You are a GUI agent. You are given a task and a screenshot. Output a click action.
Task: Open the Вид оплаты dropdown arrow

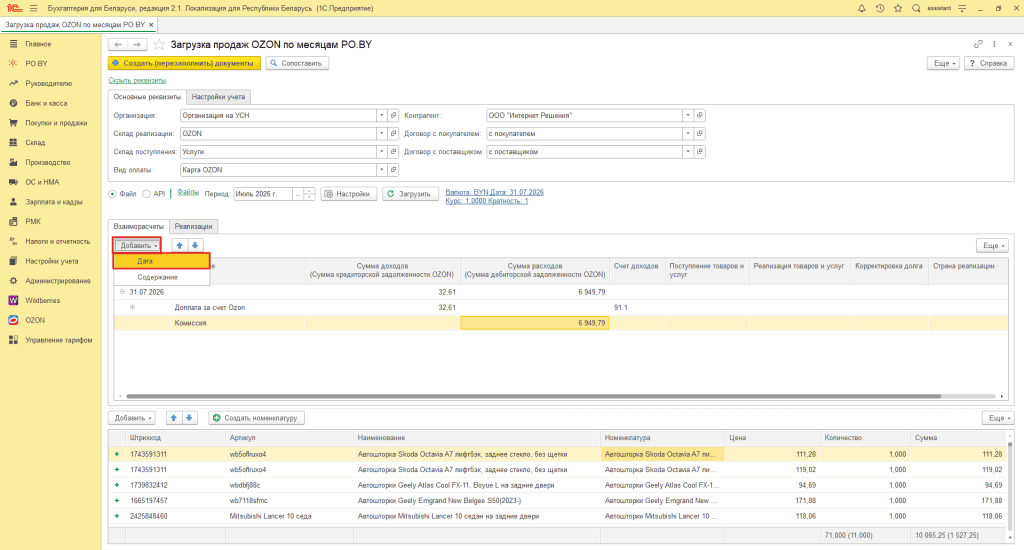point(381,170)
